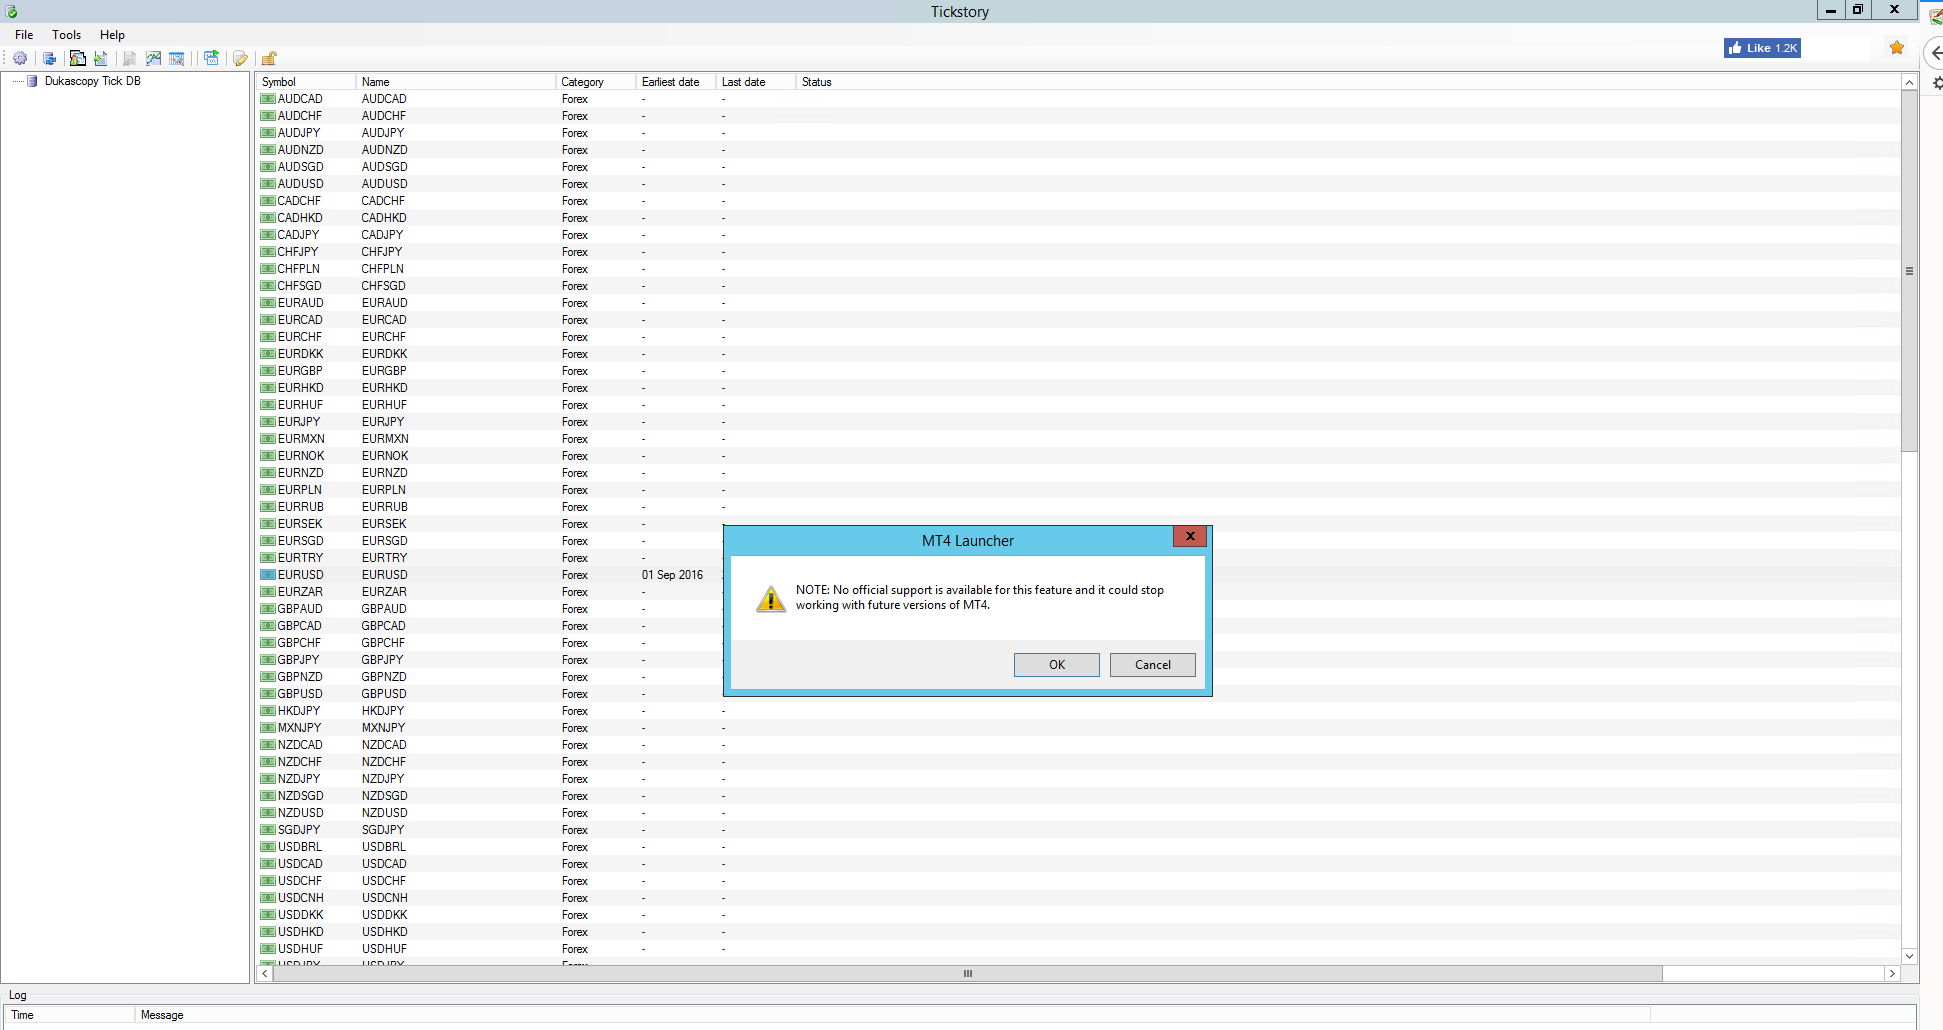This screenshot has height=1030, width=1943.
Task: Sort by the Status column header
Action: [x=816, y=82]
